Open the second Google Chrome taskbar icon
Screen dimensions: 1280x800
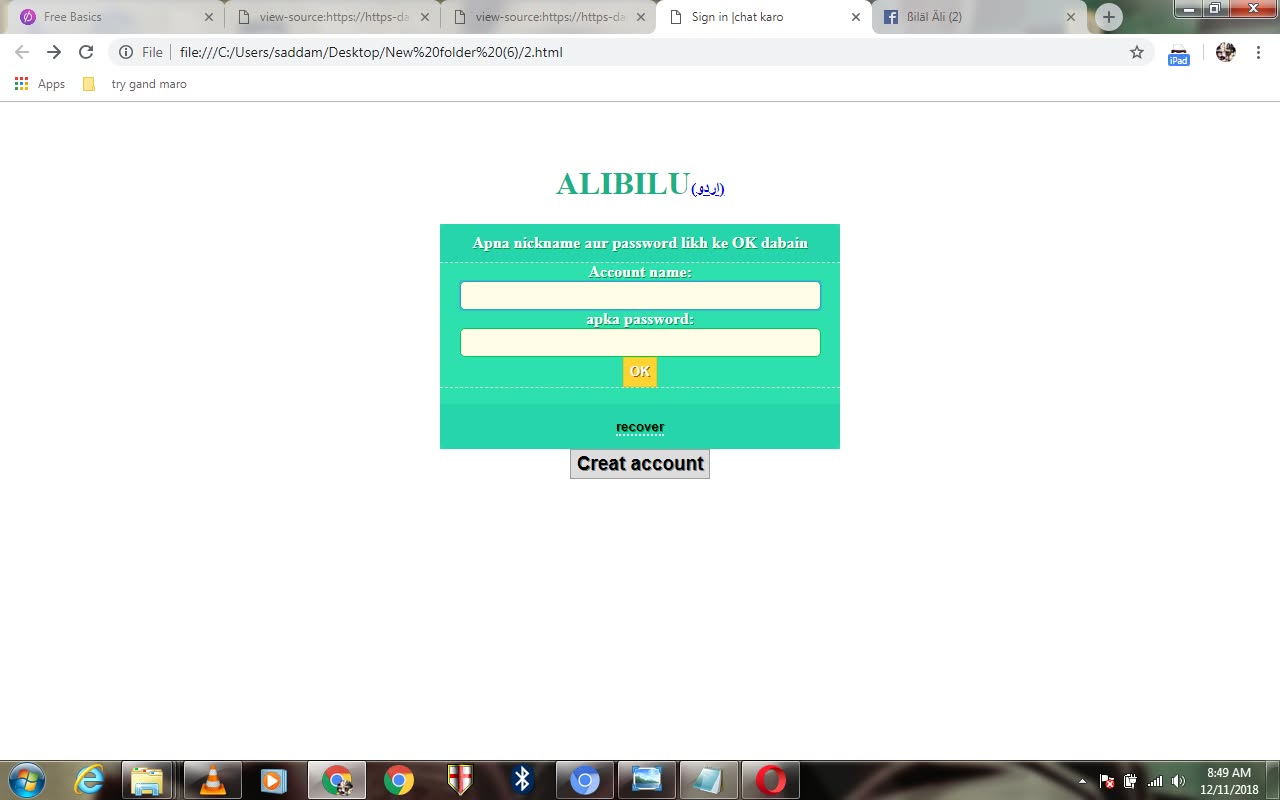398,780
